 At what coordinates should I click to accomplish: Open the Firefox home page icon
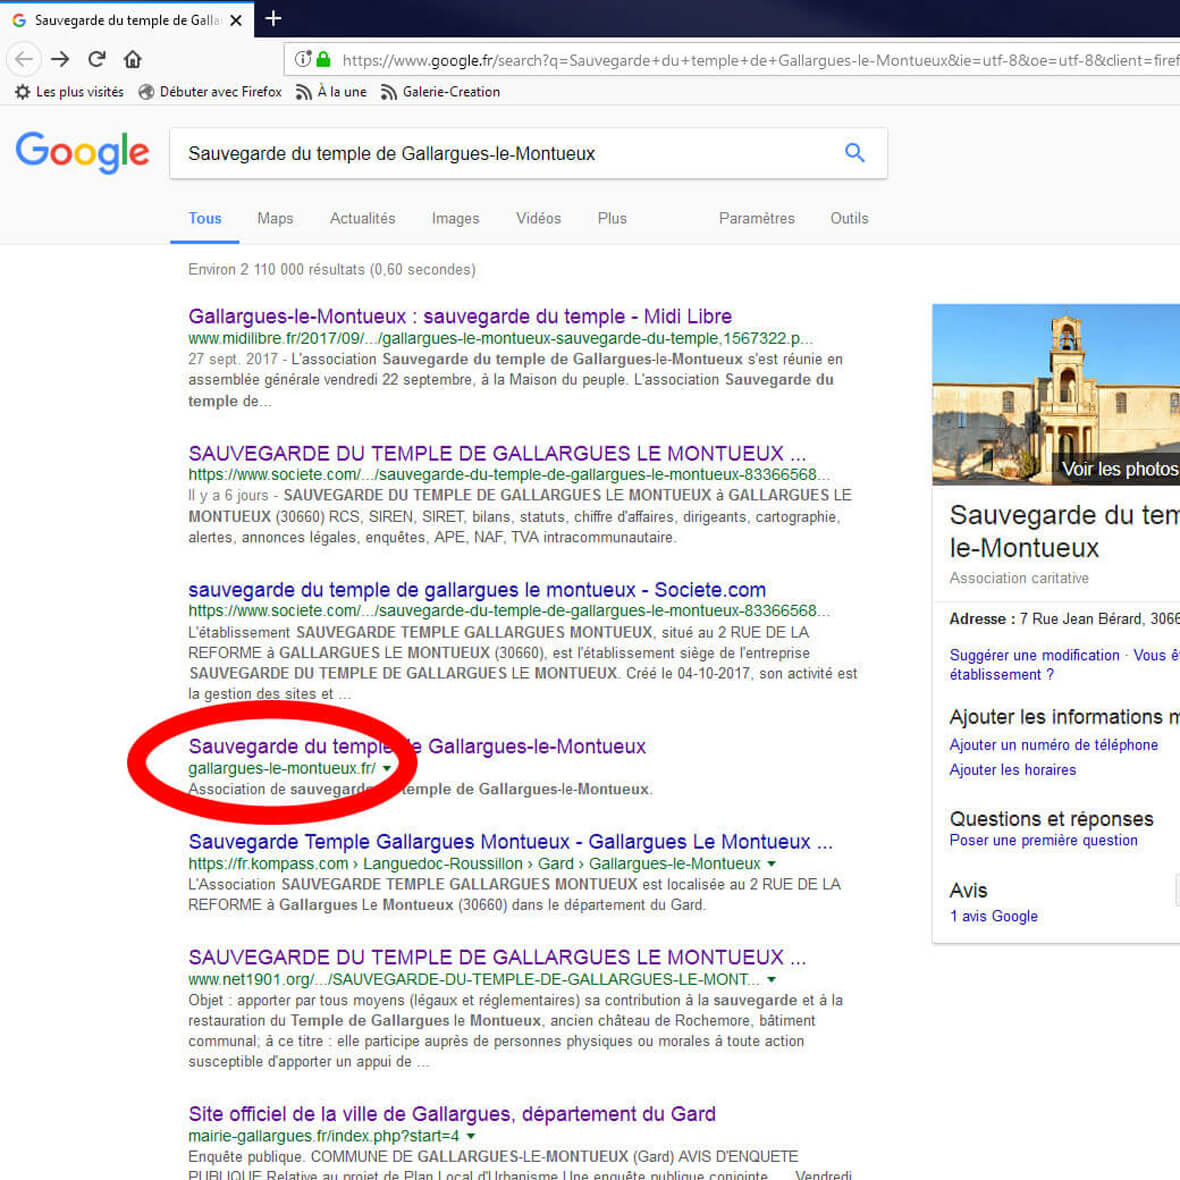(132, 59)
